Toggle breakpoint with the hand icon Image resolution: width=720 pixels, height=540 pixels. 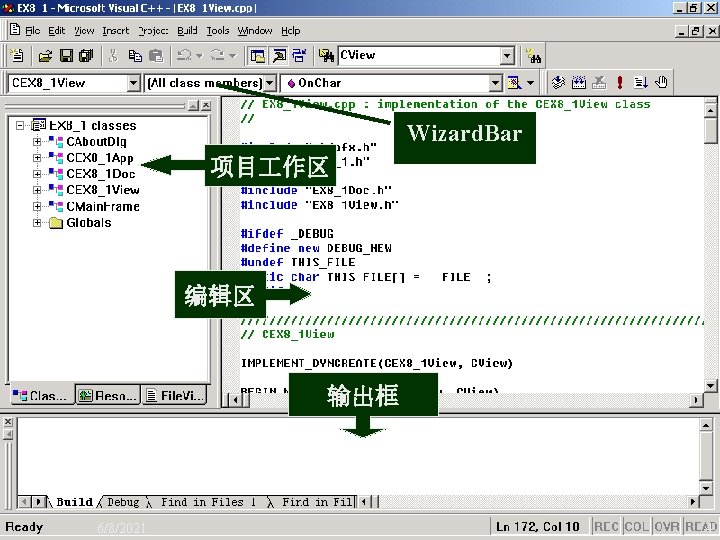point(661,83)
